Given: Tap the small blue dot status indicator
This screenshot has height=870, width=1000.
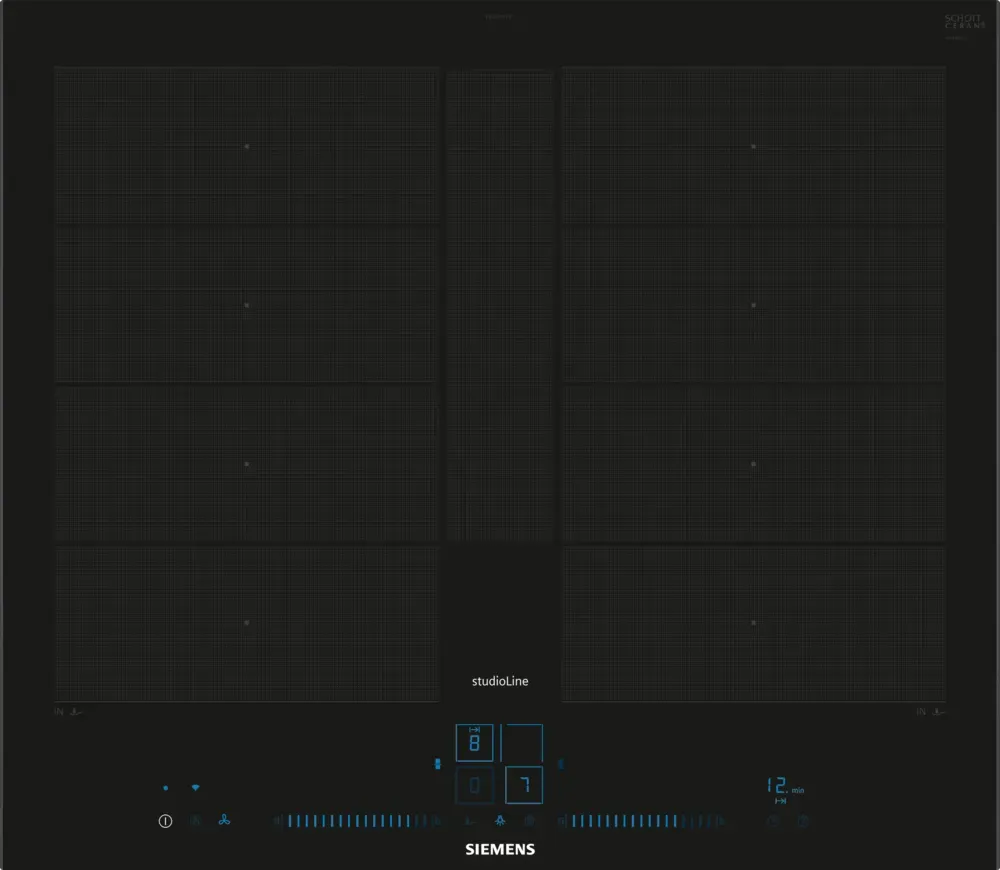Looking at the screenshot, I should coord(165,788).
